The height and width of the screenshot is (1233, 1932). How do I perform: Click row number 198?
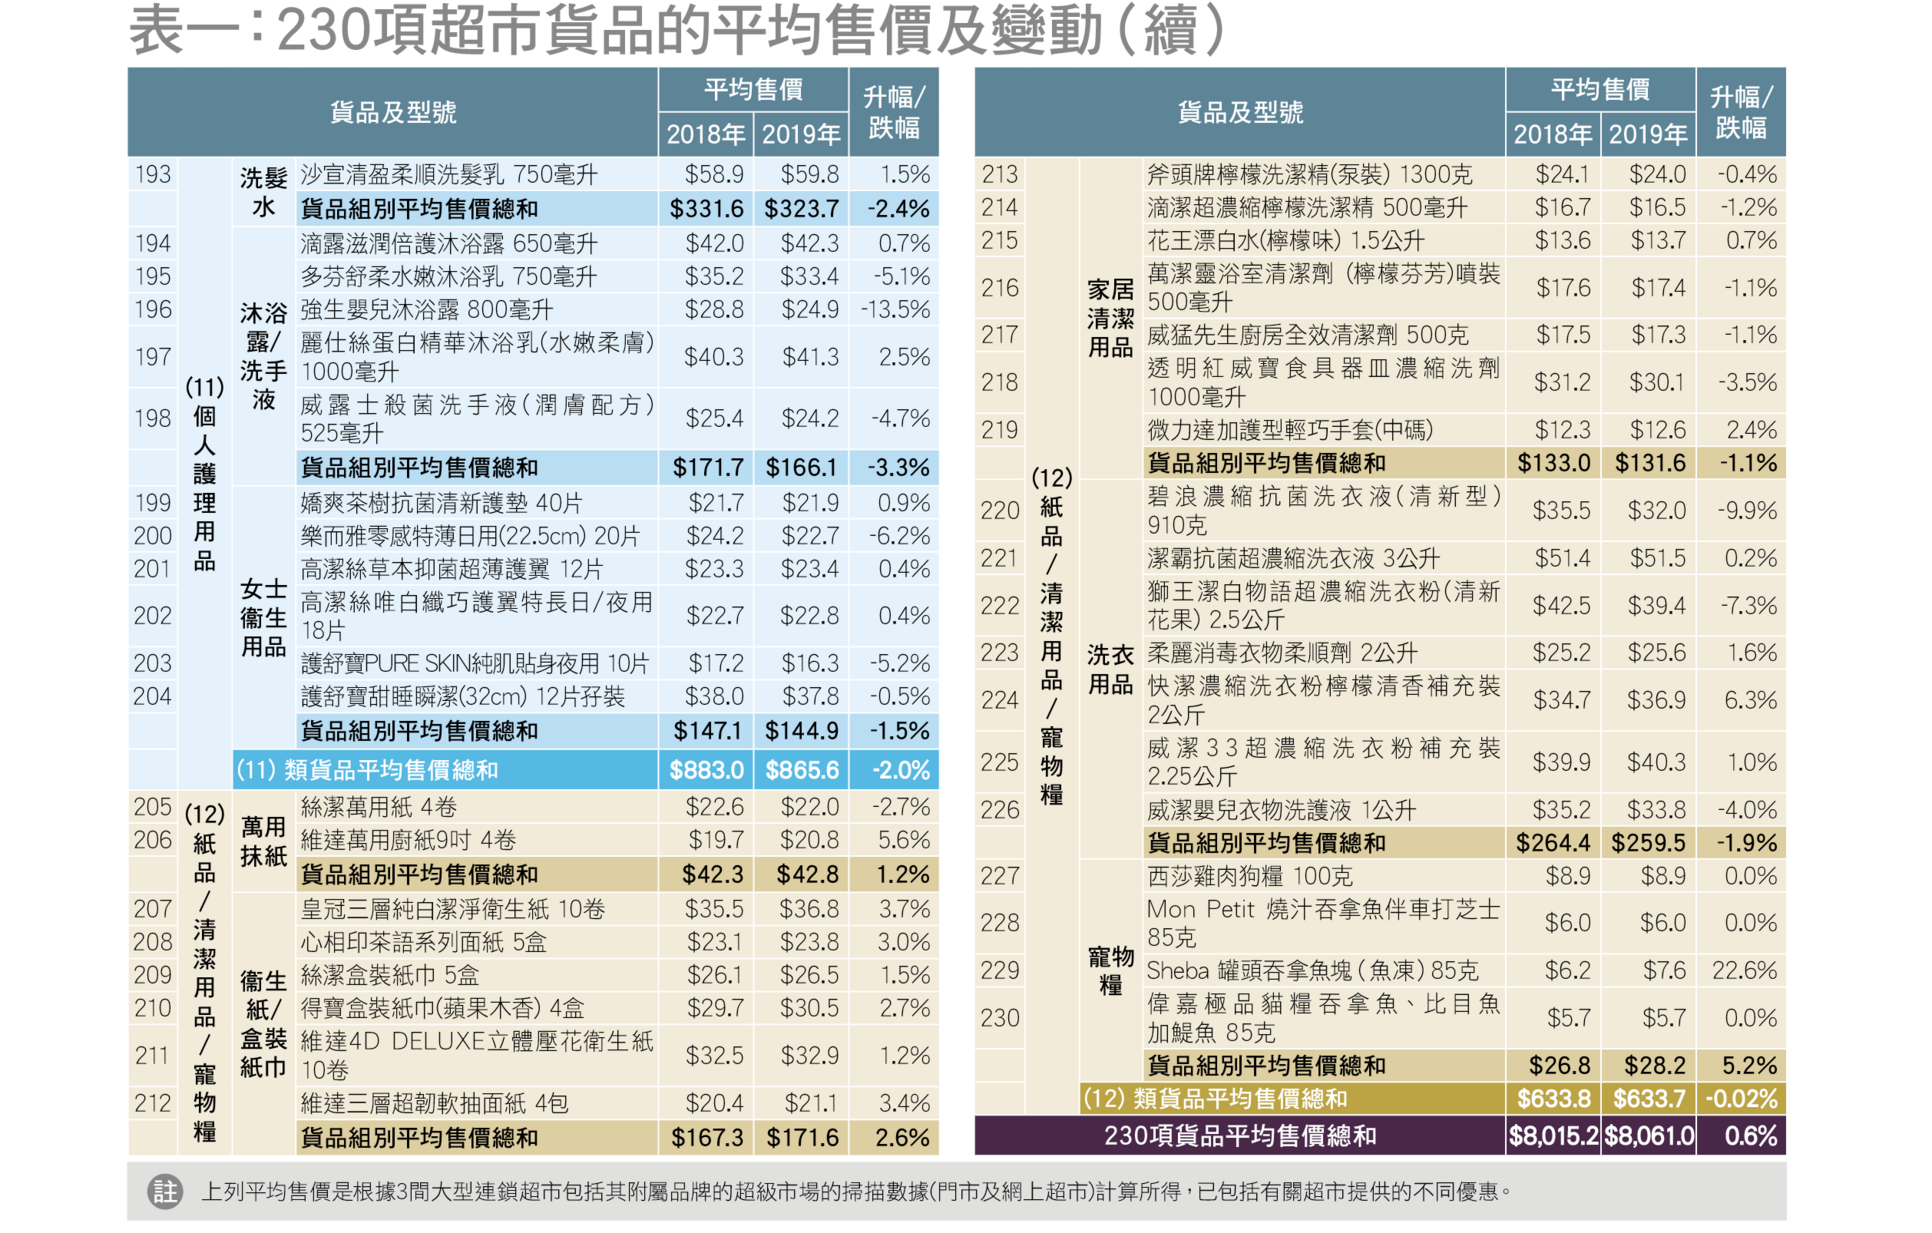tap(153, 420)
